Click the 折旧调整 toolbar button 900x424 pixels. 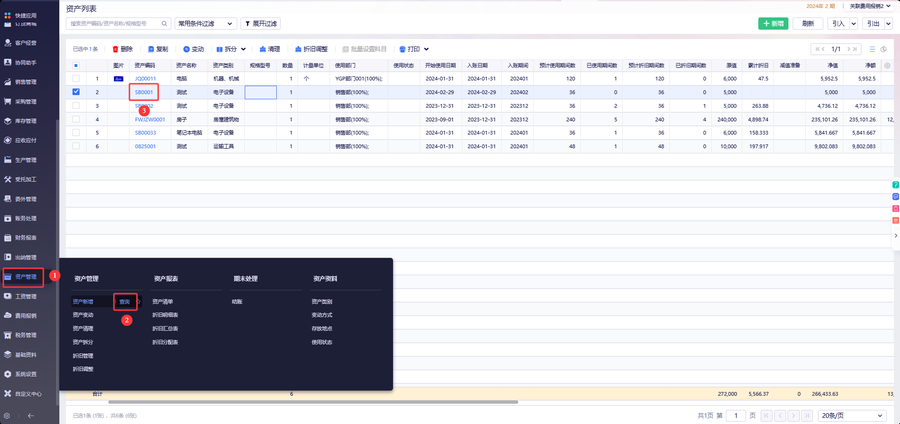click(312, 49)
